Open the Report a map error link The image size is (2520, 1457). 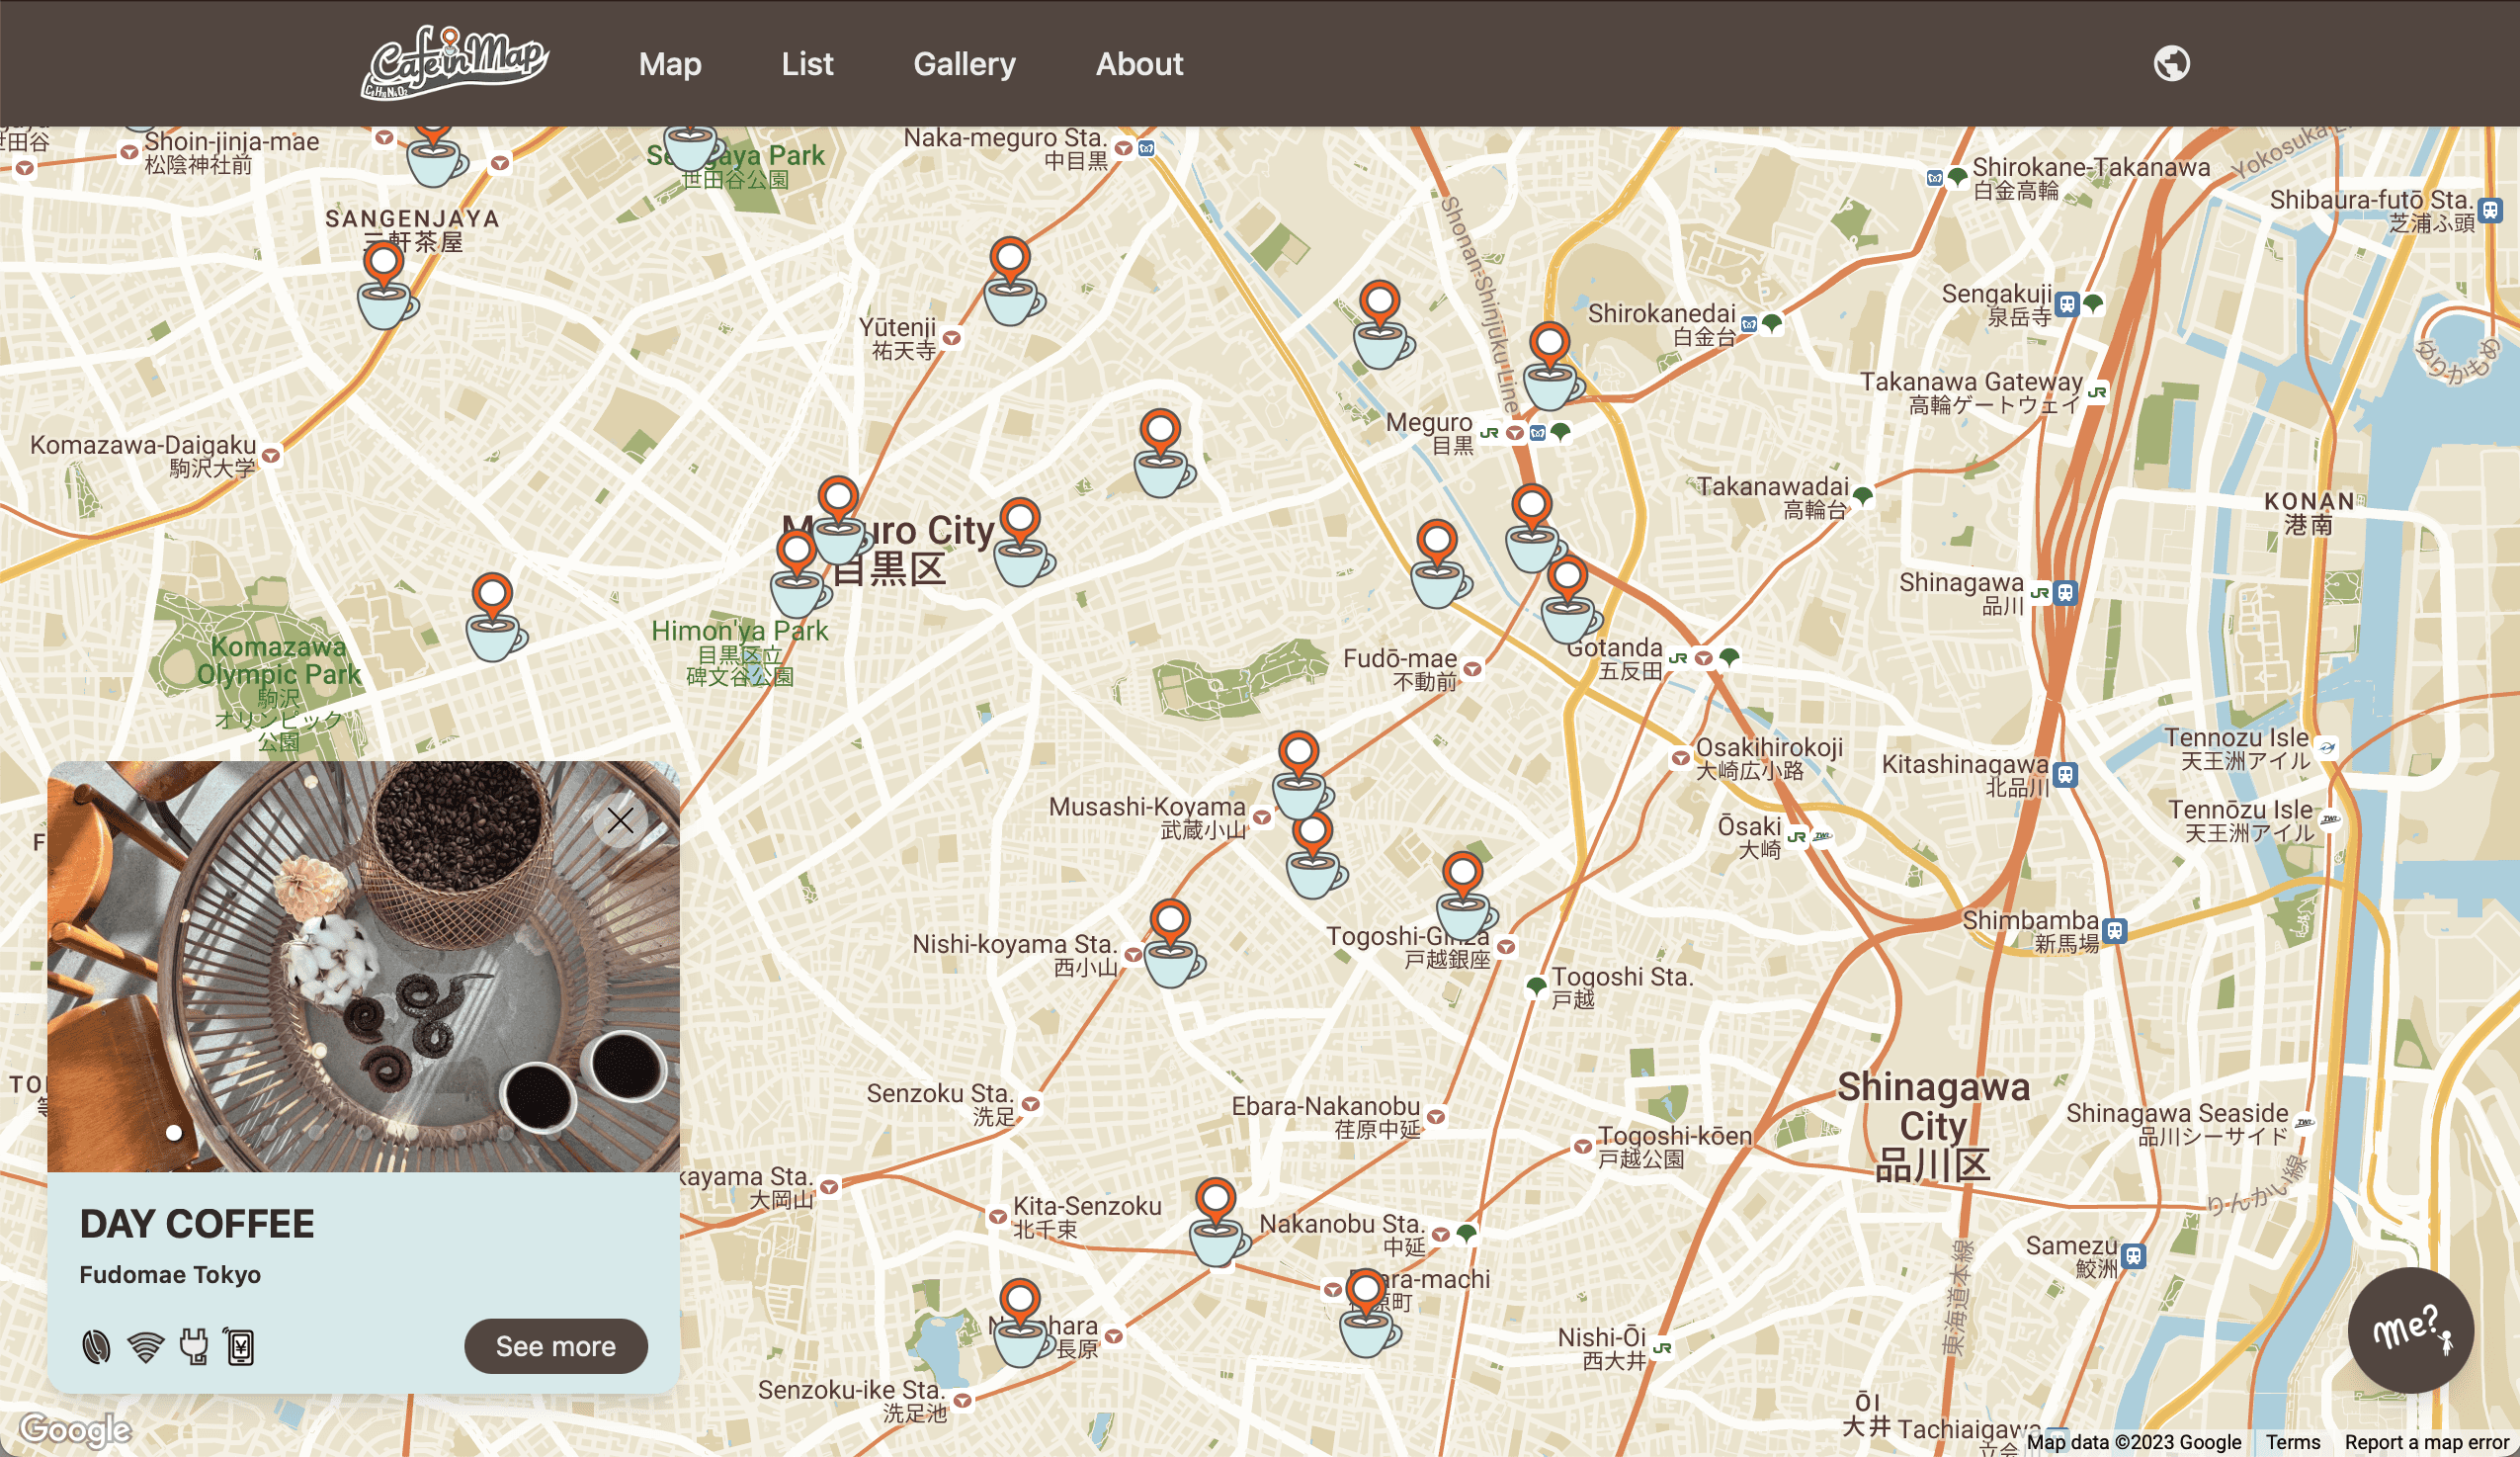(x=2430, y=1441)
